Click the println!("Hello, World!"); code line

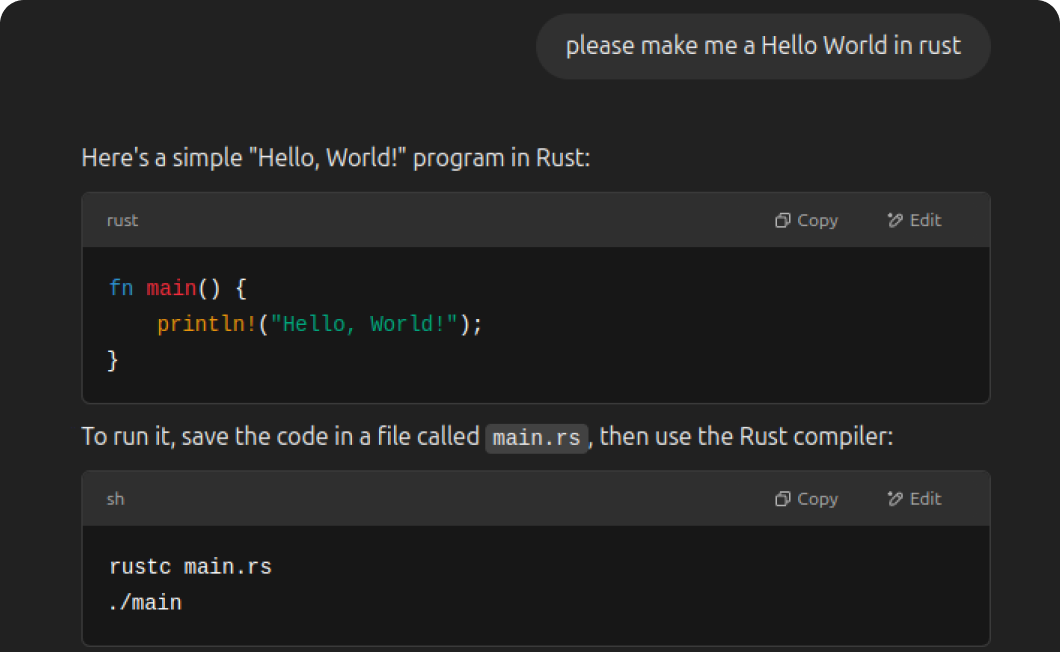tap(320, 324)
